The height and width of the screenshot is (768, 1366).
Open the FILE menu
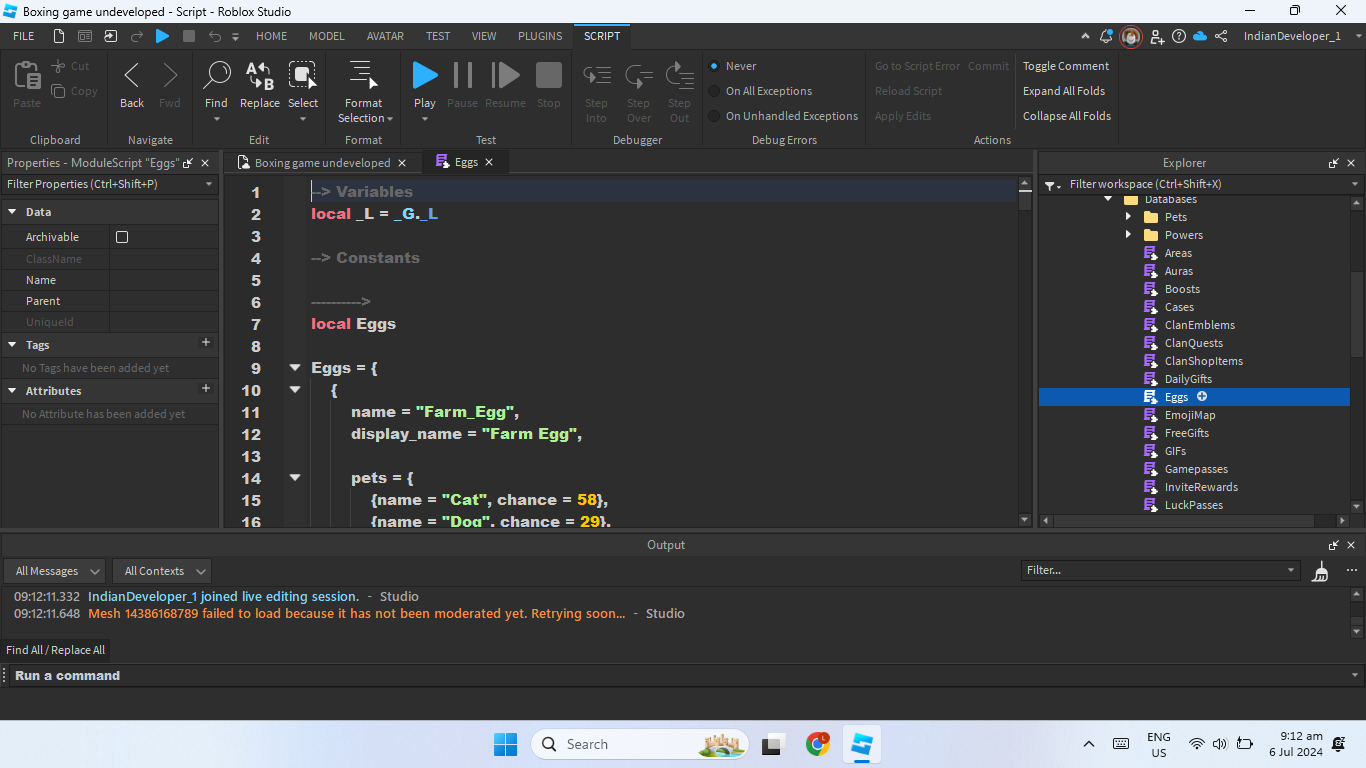tap(24, 36)
